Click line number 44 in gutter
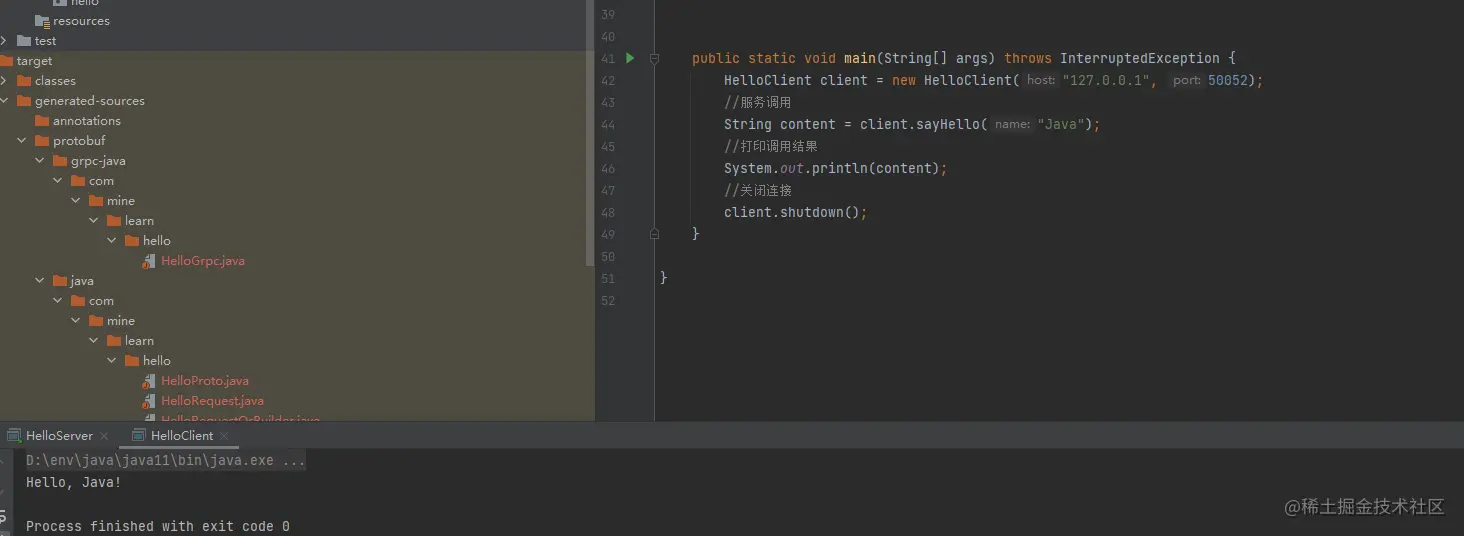Viewport: 1464px width, 536px height. [x=608, y=125]
